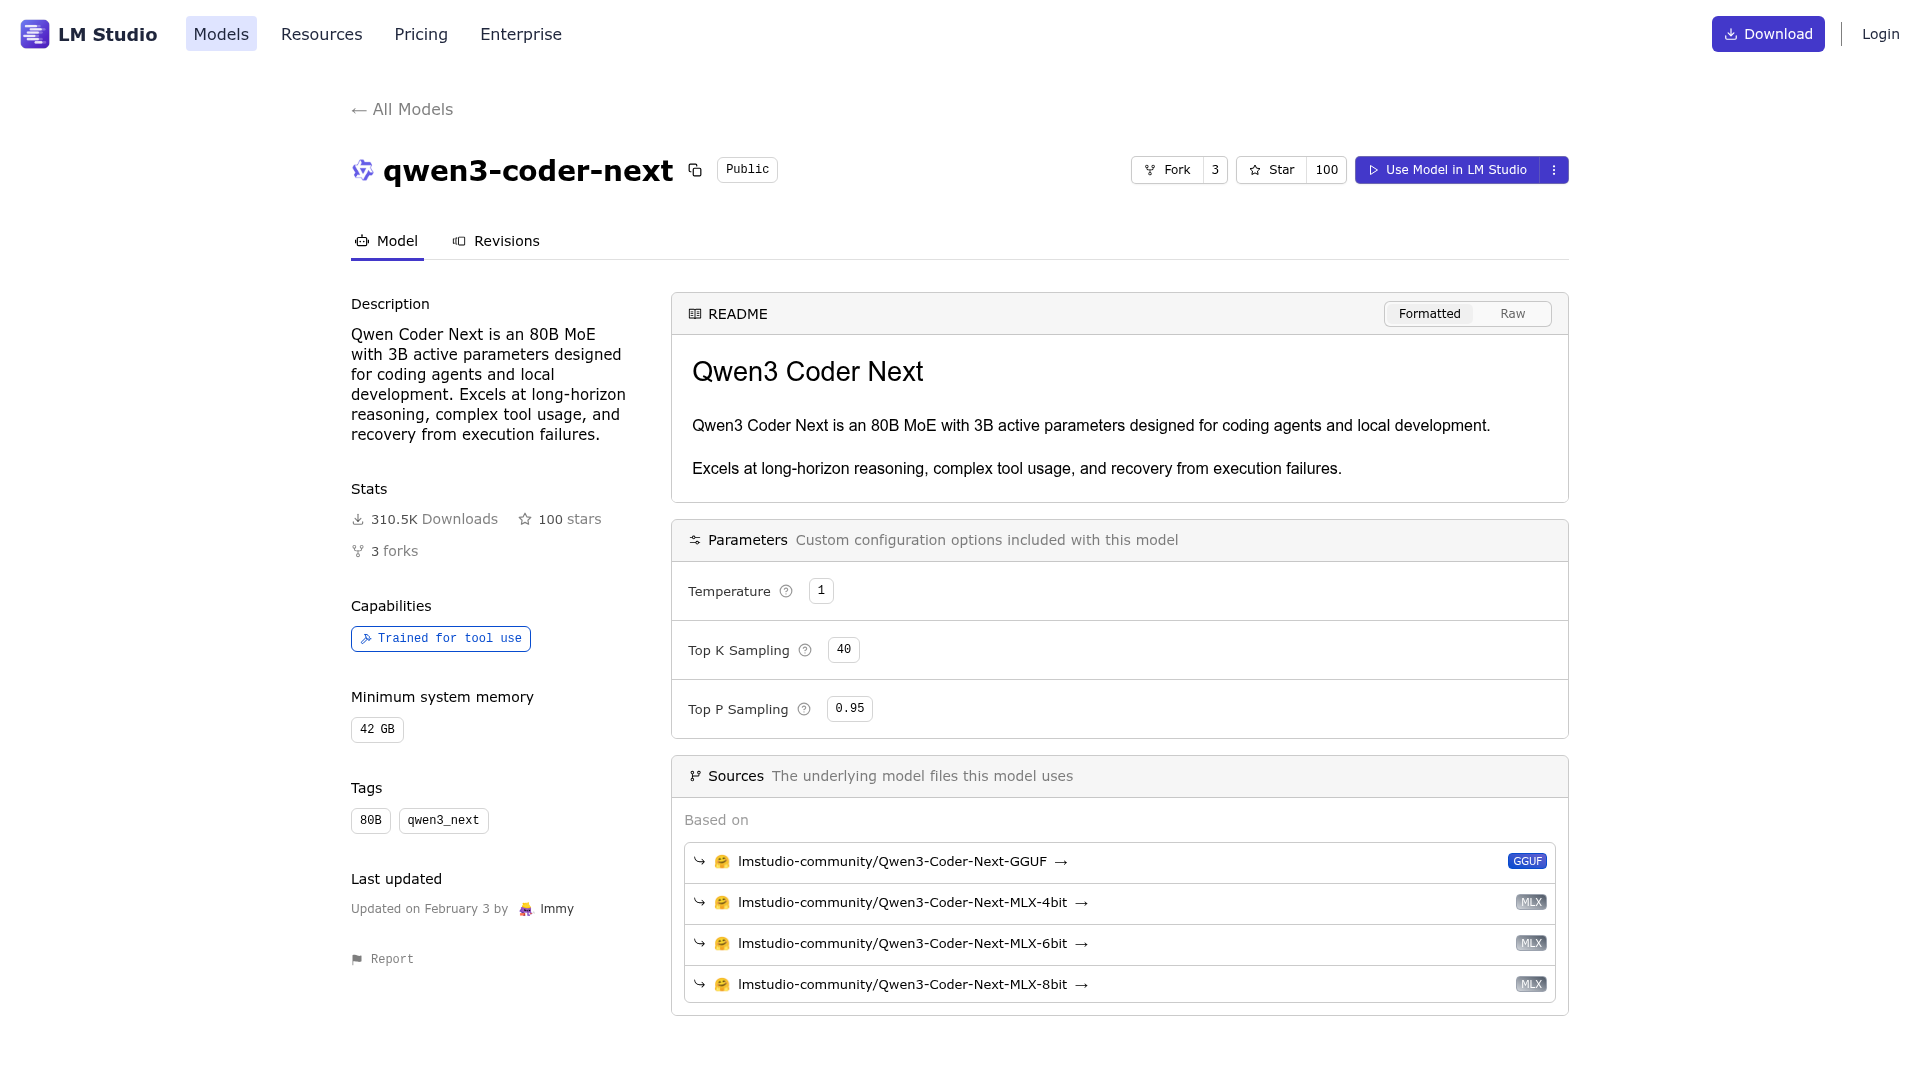Open lmstudio-community/Qwen3-Coder-Next-MLX-6bit source

(902, 944)
